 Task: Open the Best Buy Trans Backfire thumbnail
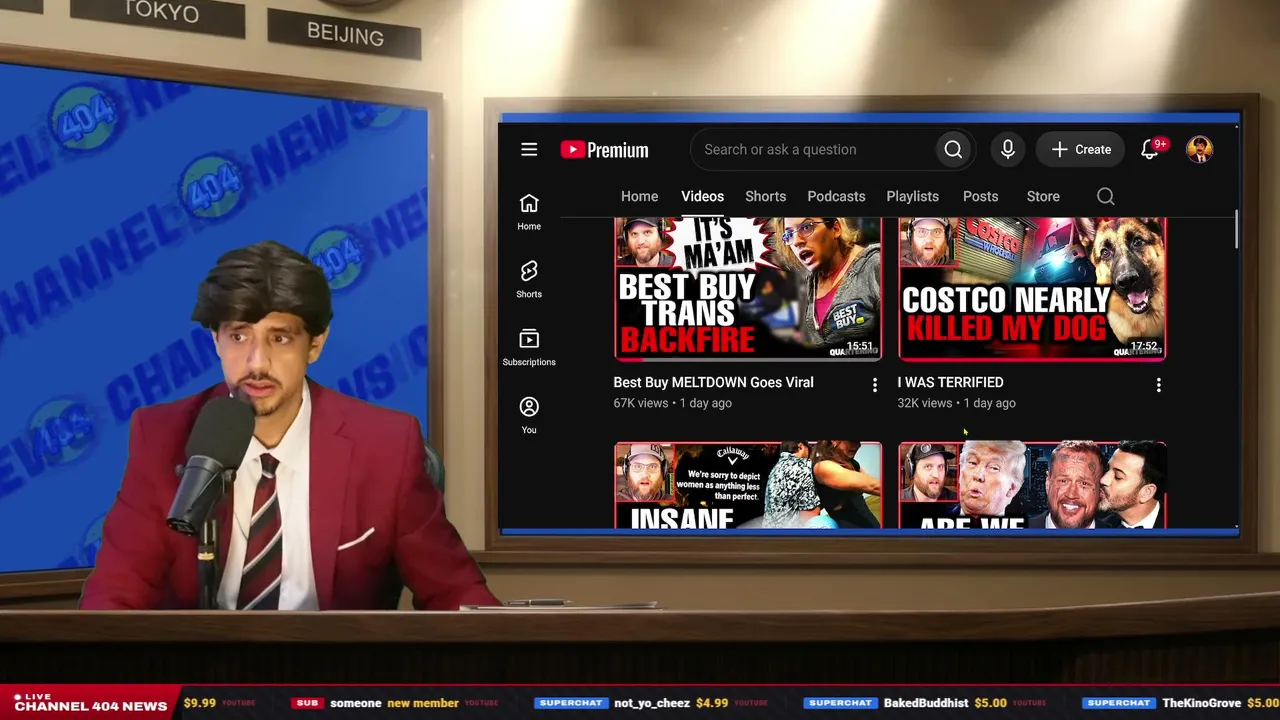[748, 288]
